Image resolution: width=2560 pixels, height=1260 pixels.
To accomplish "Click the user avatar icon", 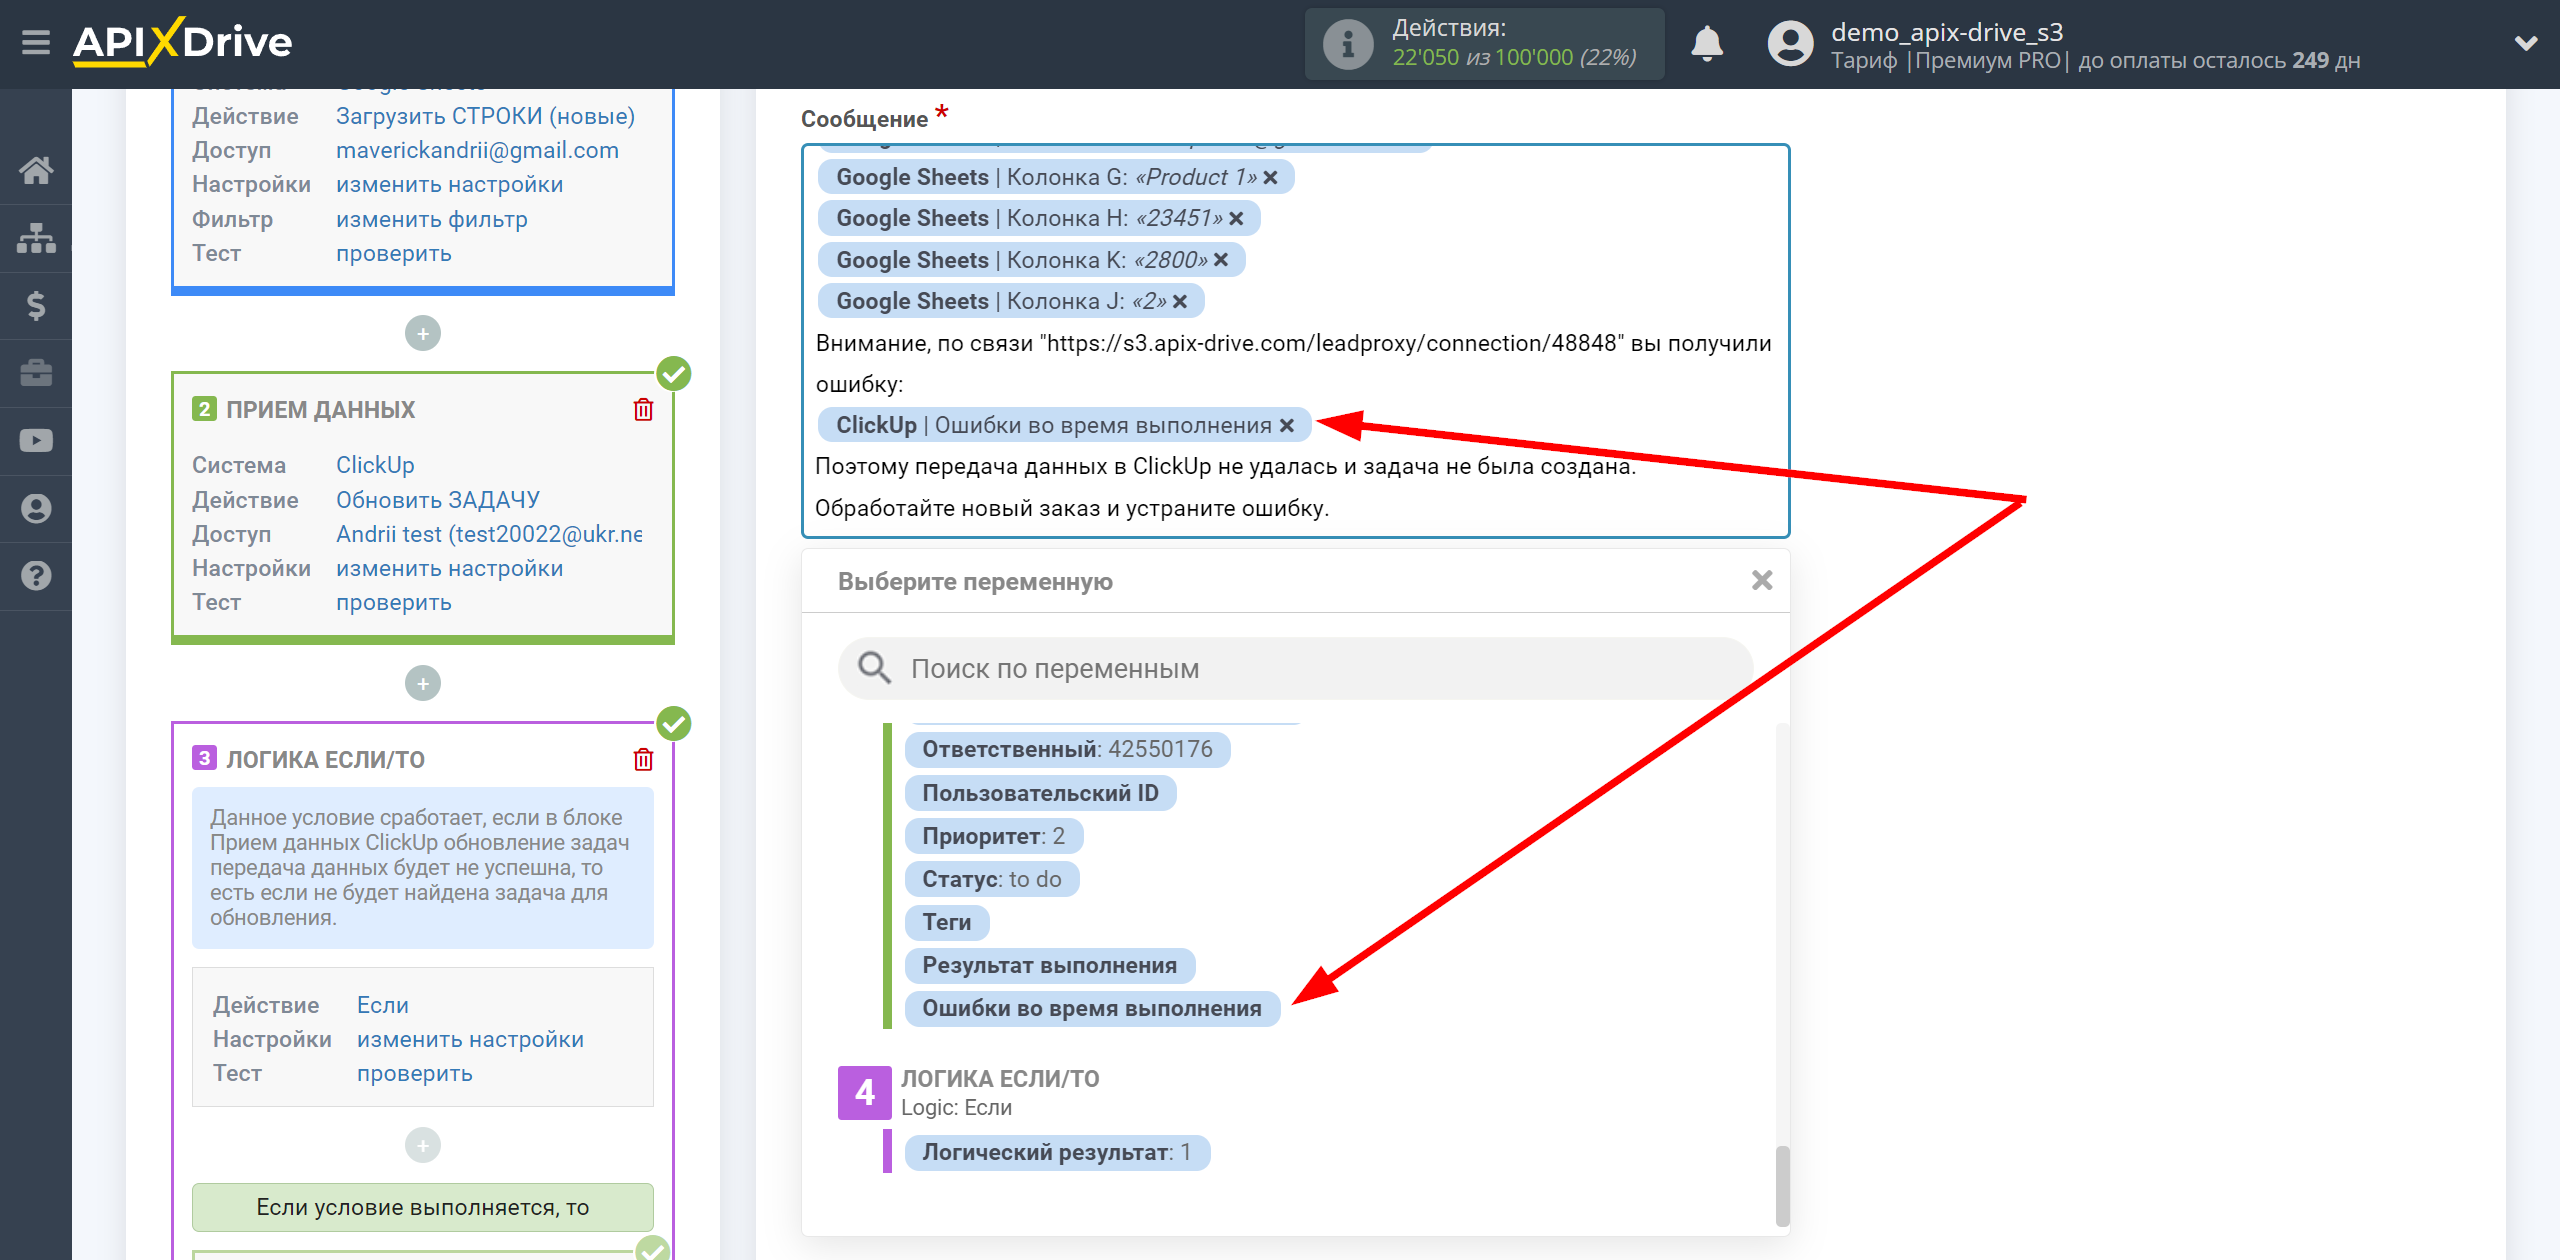I will (x=1790, y=44).
